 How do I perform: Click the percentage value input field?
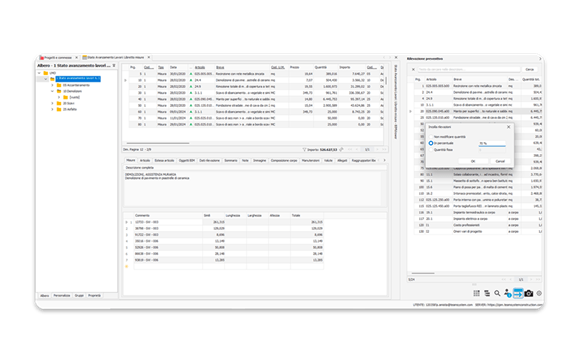[492, 143]
